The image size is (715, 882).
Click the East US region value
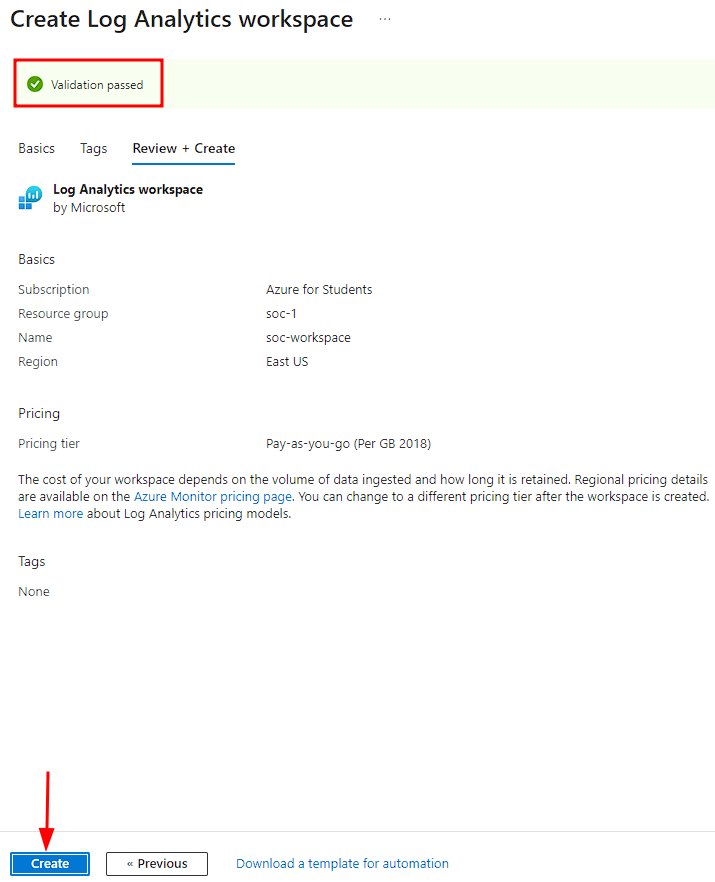287,362
